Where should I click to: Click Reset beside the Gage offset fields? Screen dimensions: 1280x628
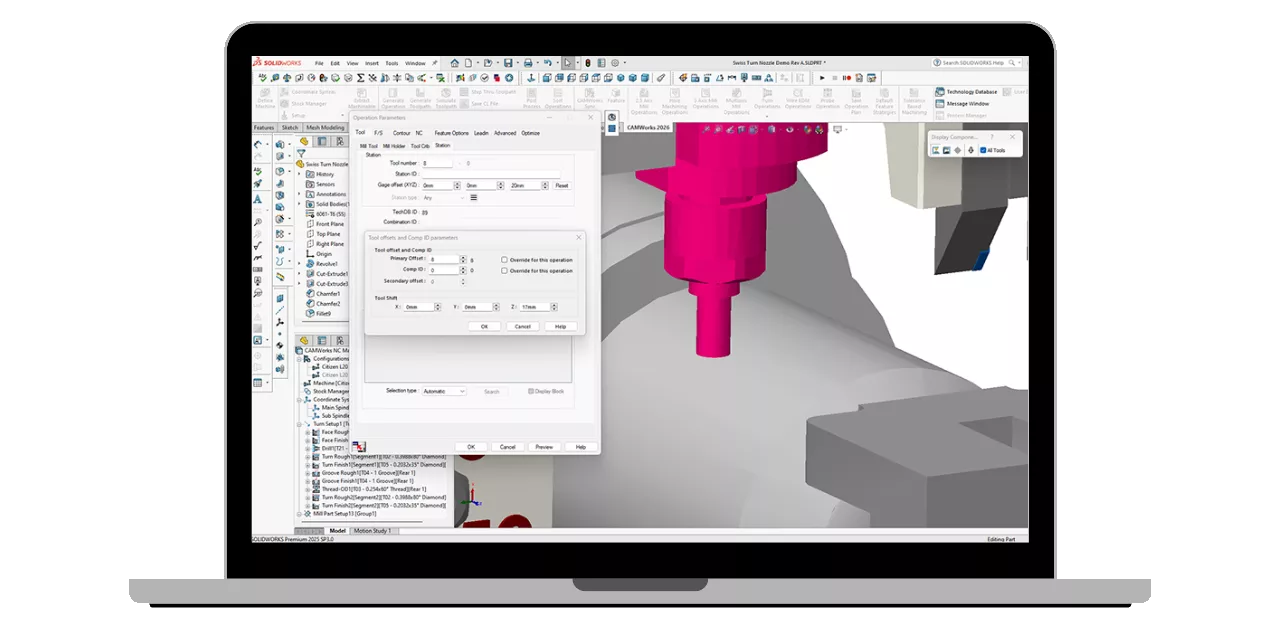[562, 185]
